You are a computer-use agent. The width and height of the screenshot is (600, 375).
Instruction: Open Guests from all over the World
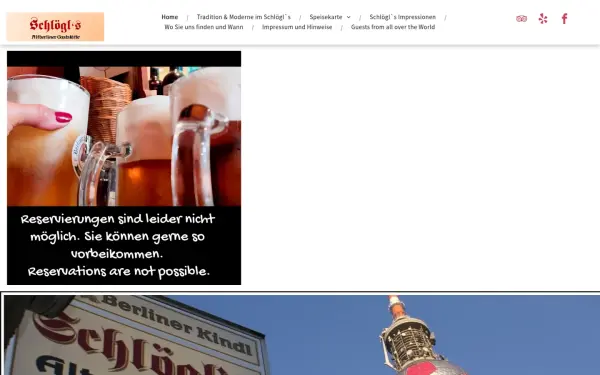(x=393, y=27)
